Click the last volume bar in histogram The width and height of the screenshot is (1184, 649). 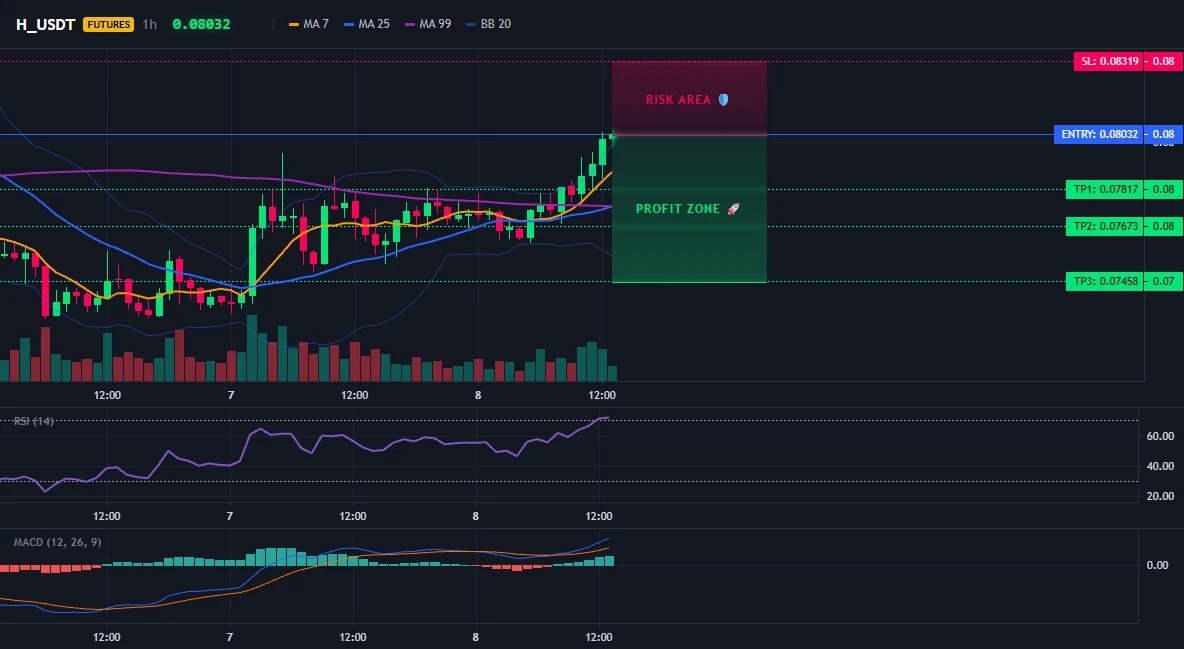612,373
